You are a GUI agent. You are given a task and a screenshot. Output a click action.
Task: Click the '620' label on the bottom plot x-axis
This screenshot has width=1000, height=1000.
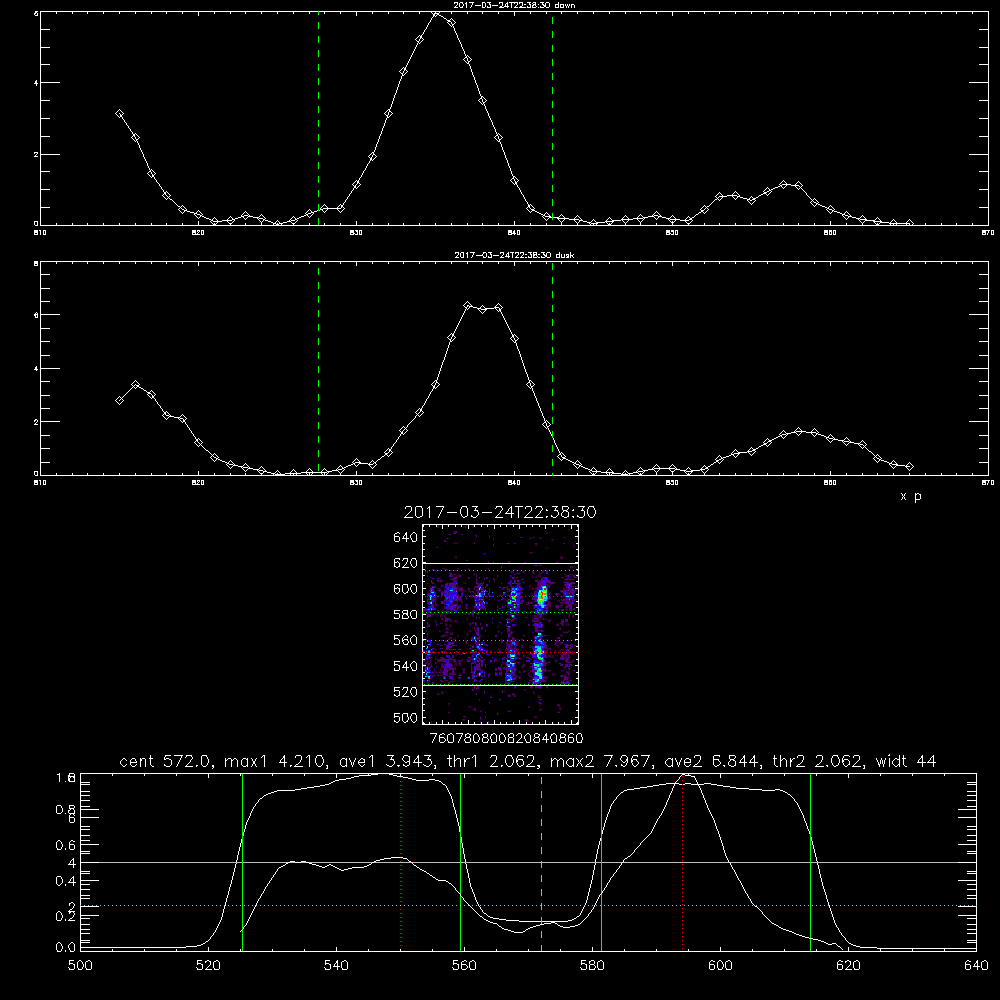[x=848, y=966]
